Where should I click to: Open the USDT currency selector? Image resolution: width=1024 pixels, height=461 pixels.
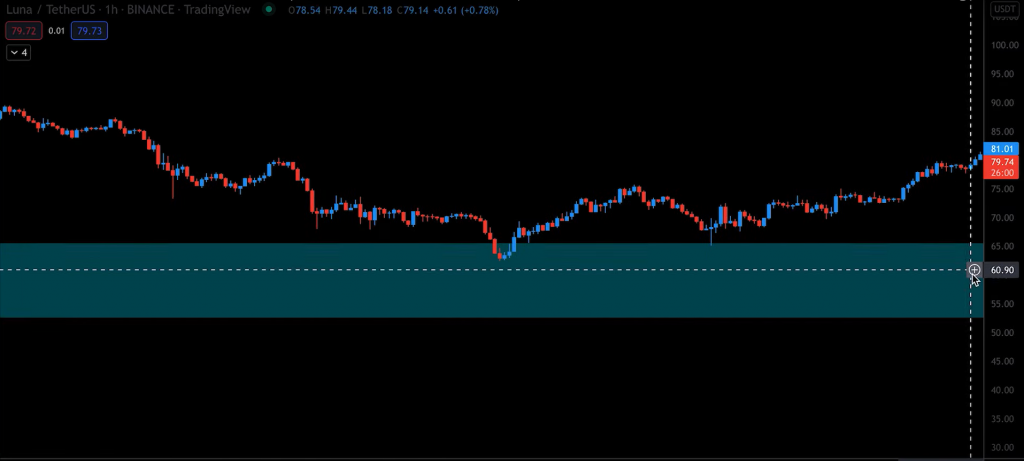point(1004,11)
